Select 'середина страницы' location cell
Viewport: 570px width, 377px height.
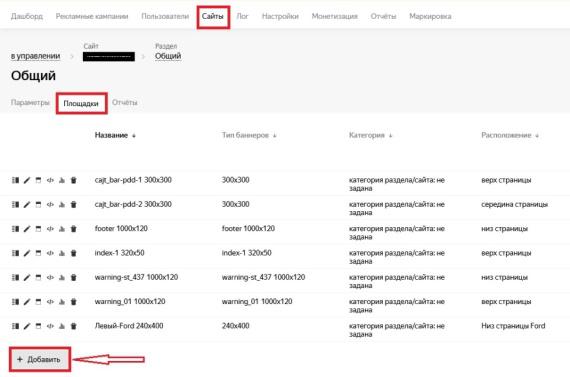pos(514,204)
